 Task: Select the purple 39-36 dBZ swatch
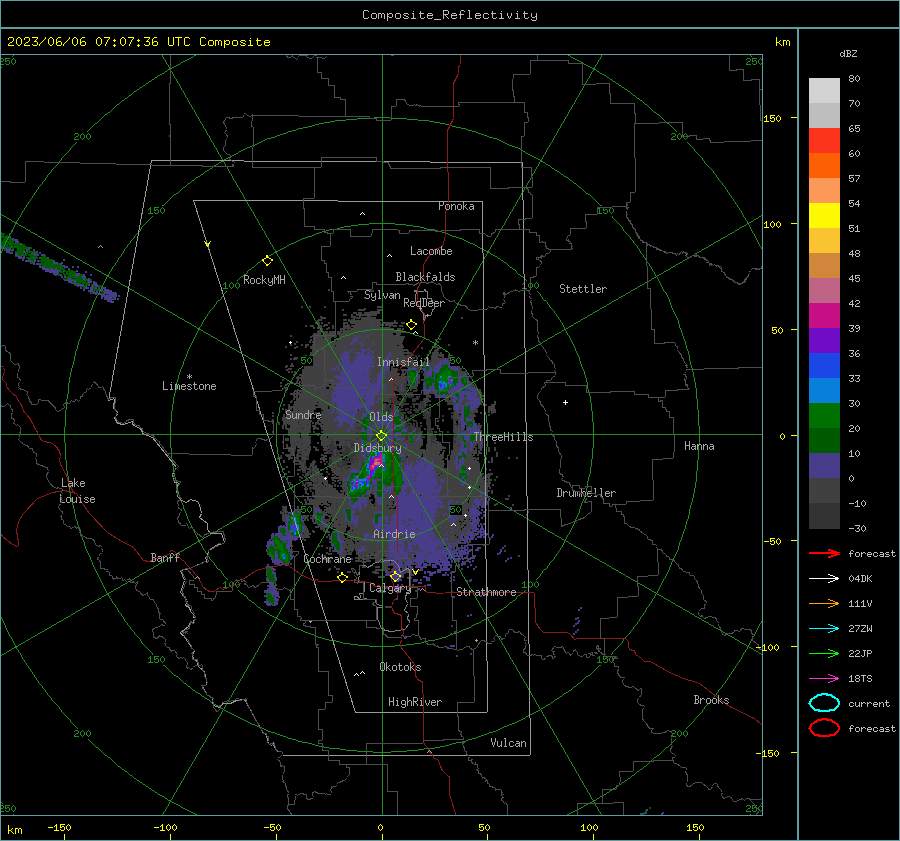[824, 340]
